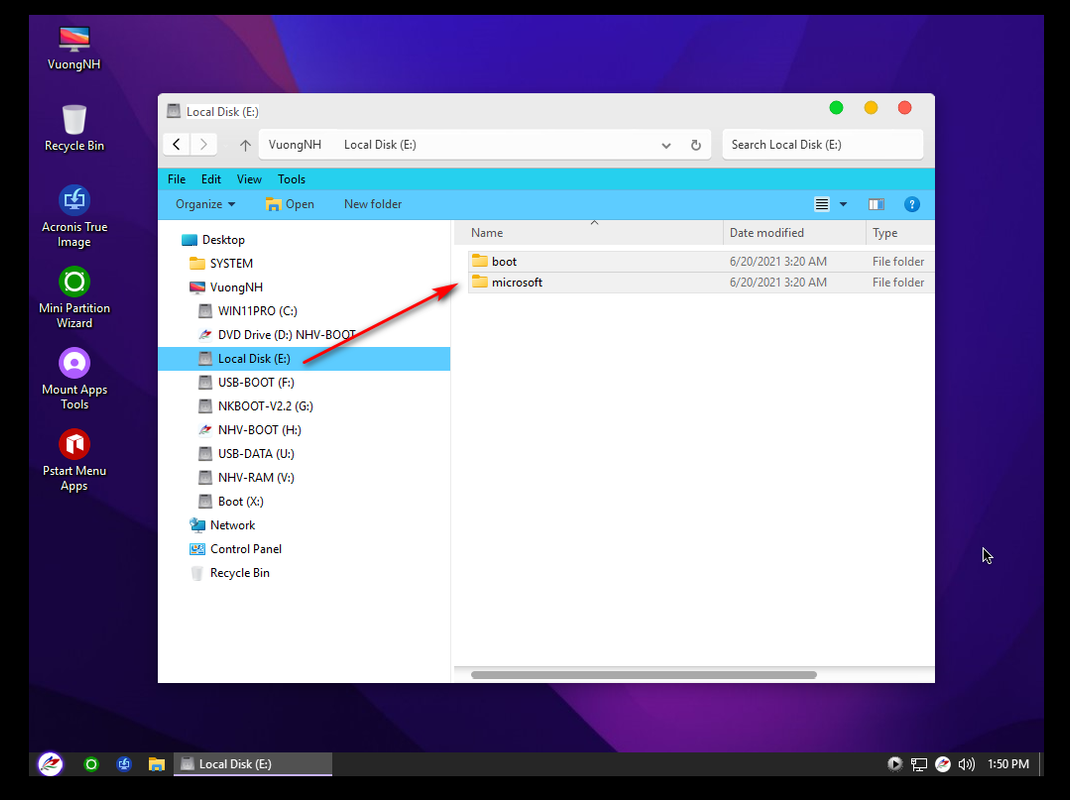The height and width of the screenshot is (800, 1070).
Task: Sort by the Type column header
Action: pyautogui.click(x=899, y=233)
